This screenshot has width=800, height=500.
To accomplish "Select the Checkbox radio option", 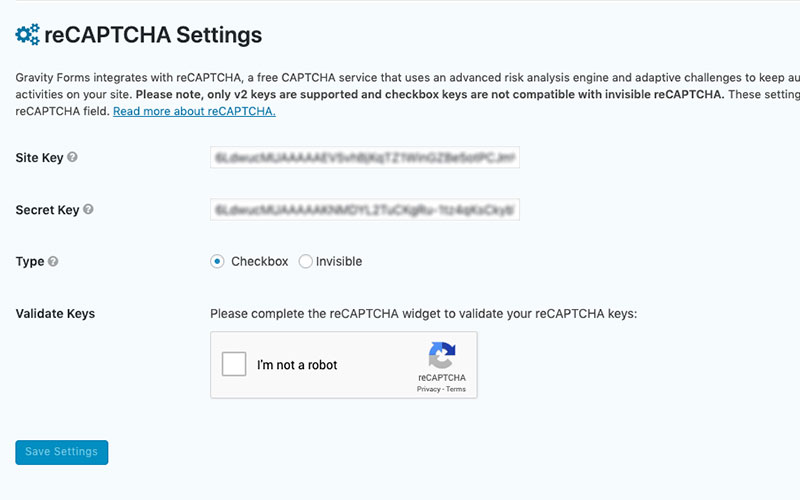I will click(217, 262).
